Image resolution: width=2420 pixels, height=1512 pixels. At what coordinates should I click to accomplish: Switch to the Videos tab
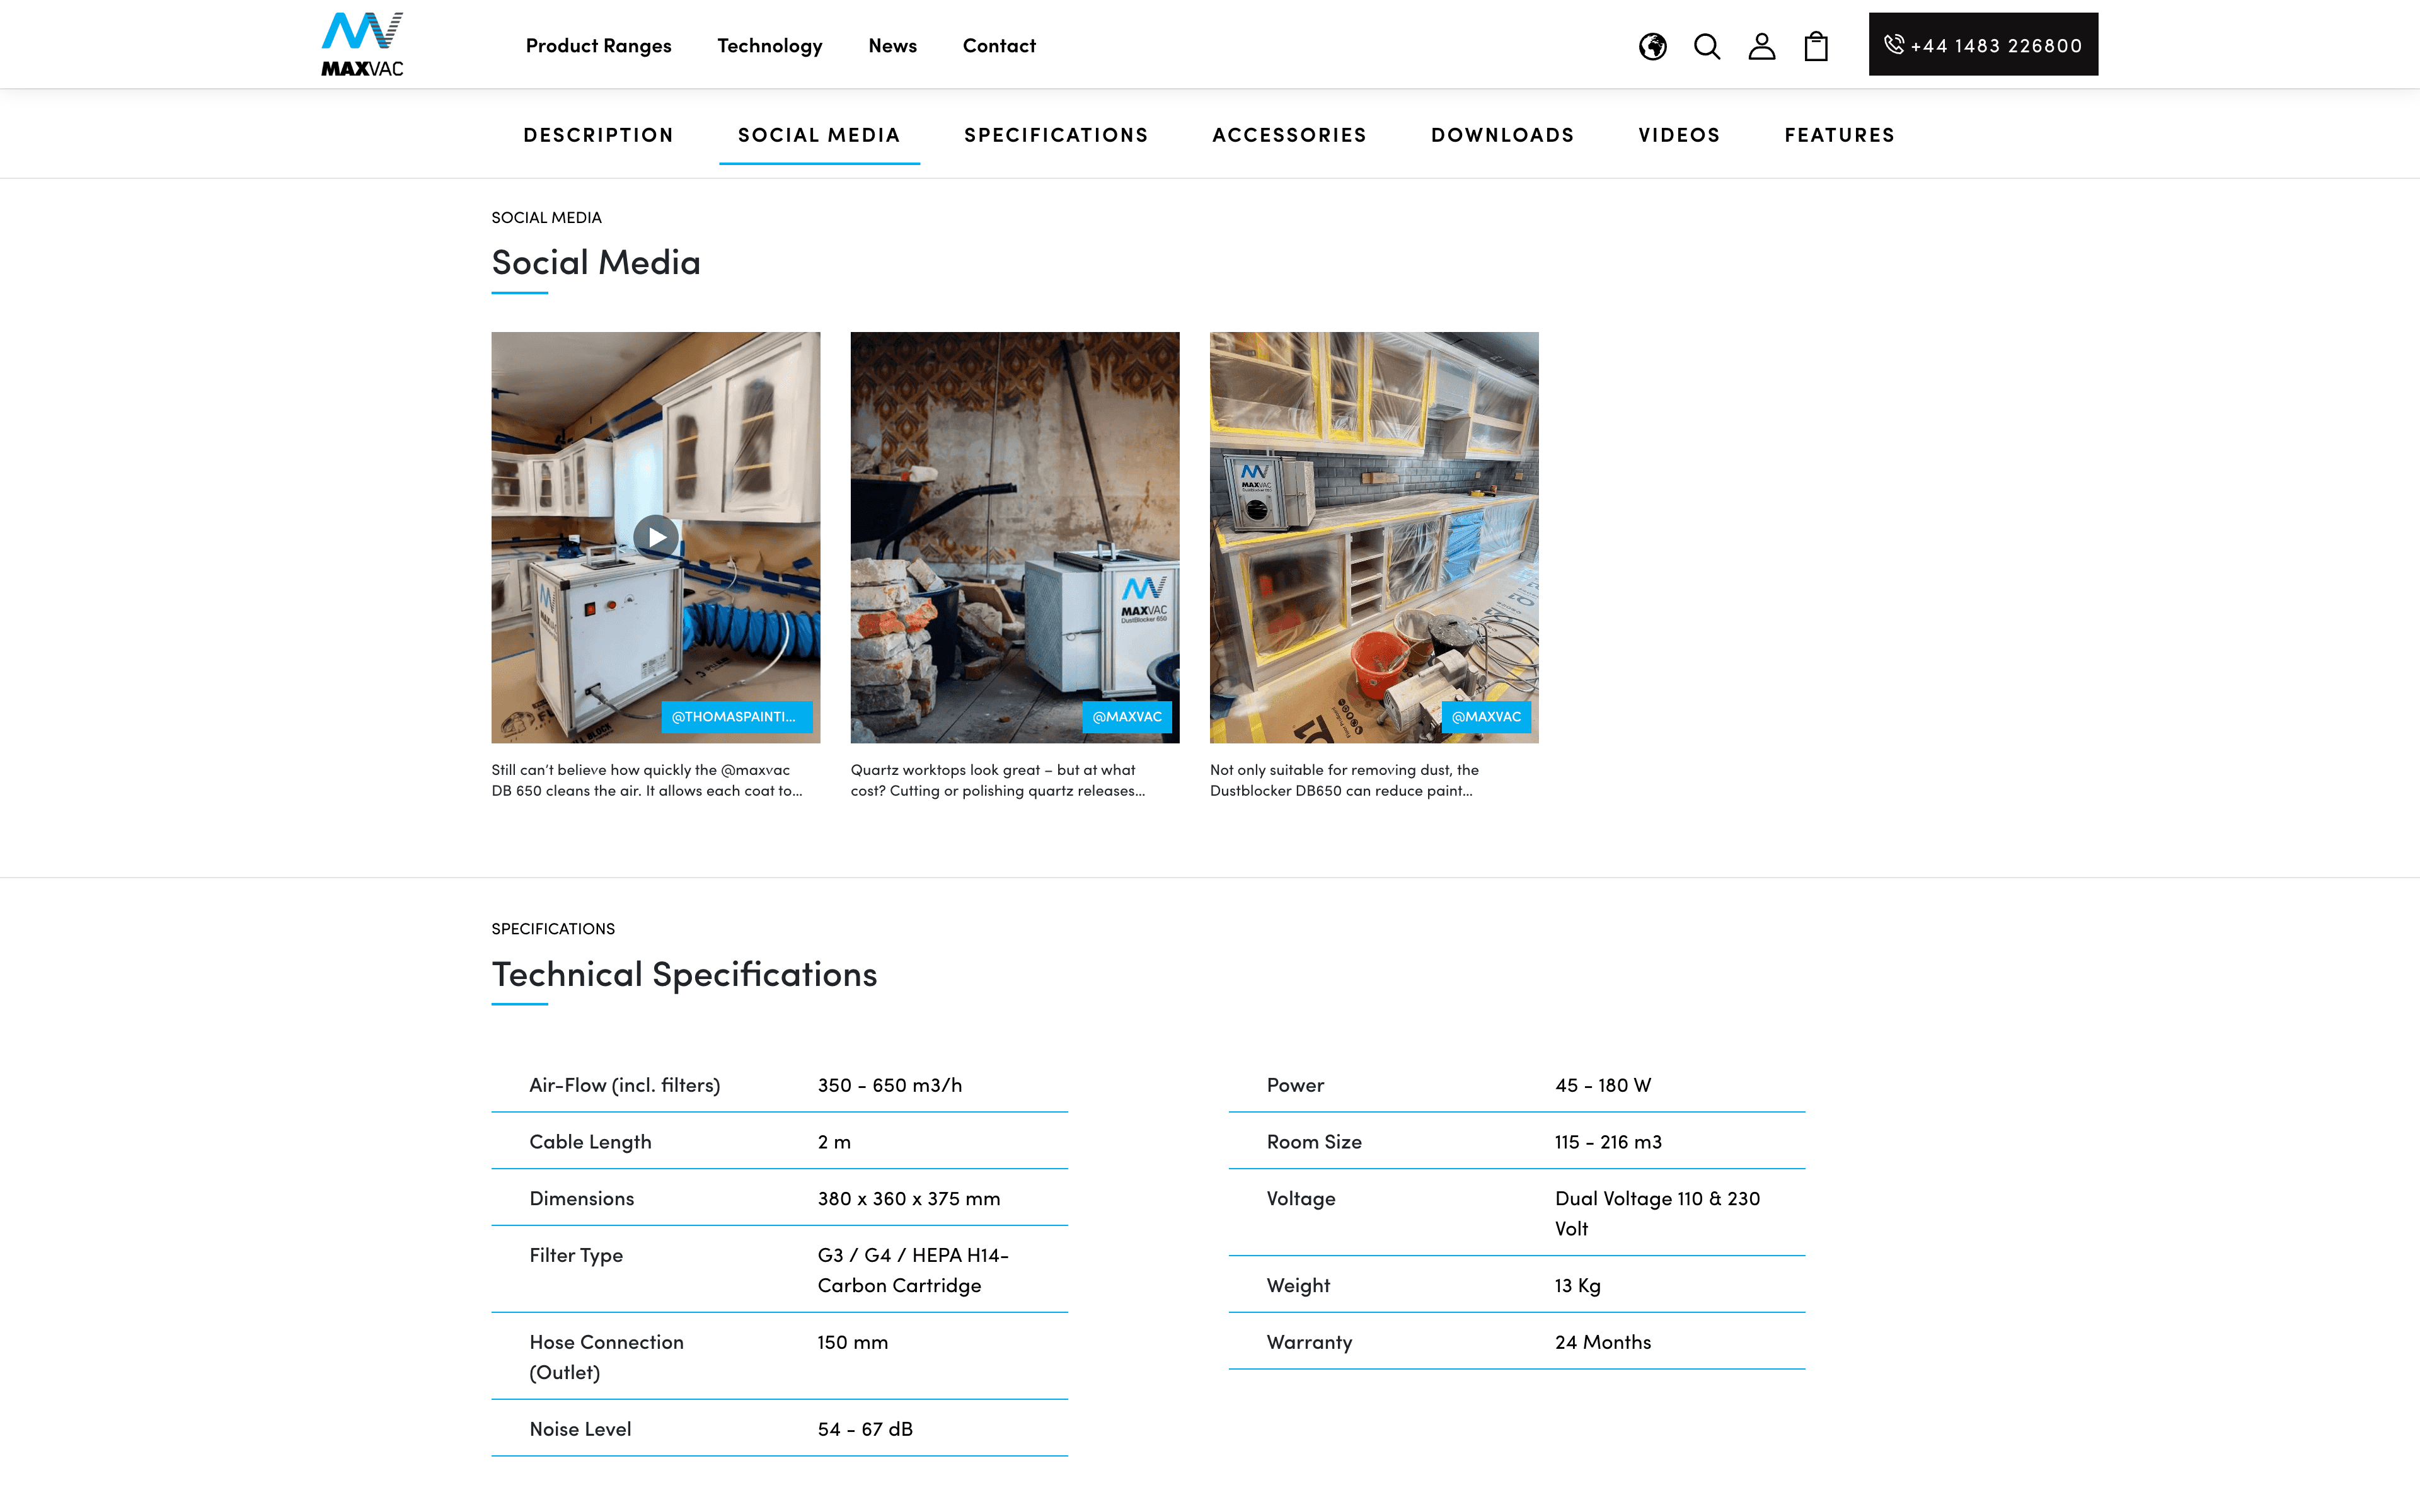point(1678,135)
